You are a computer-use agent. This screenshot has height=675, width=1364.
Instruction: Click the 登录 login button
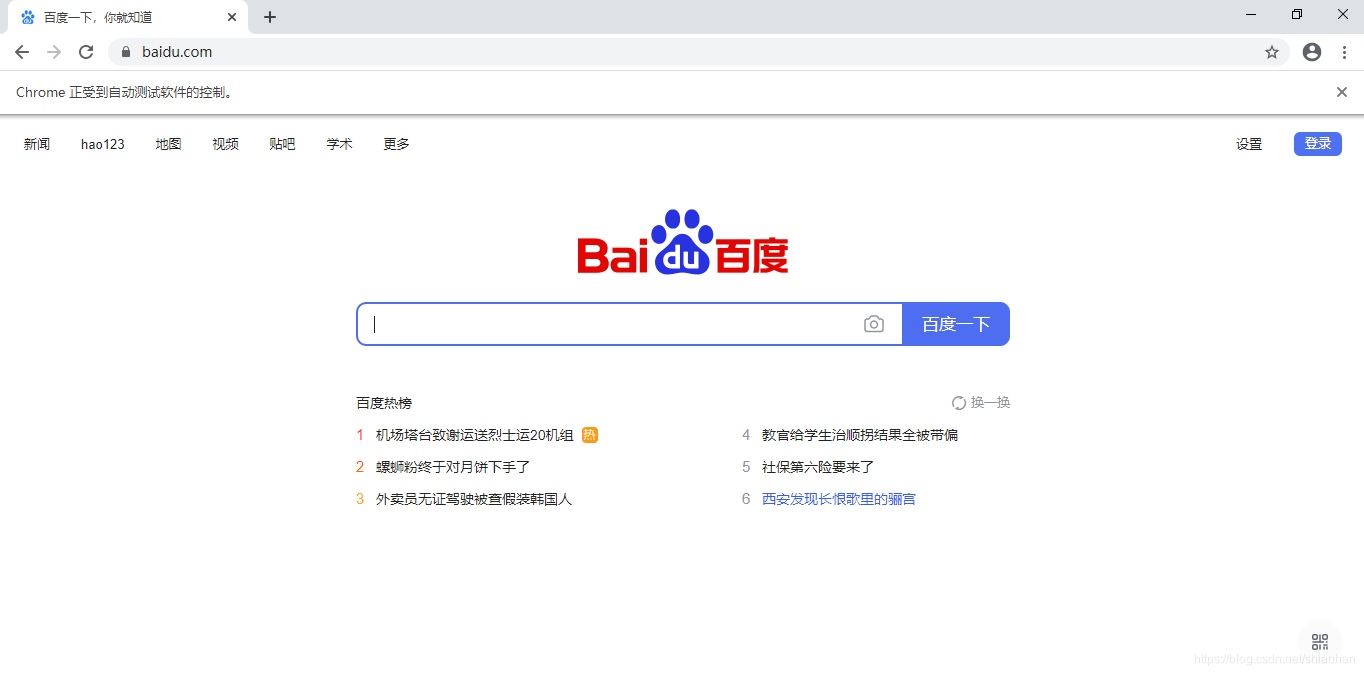(x=1318, y=144)
